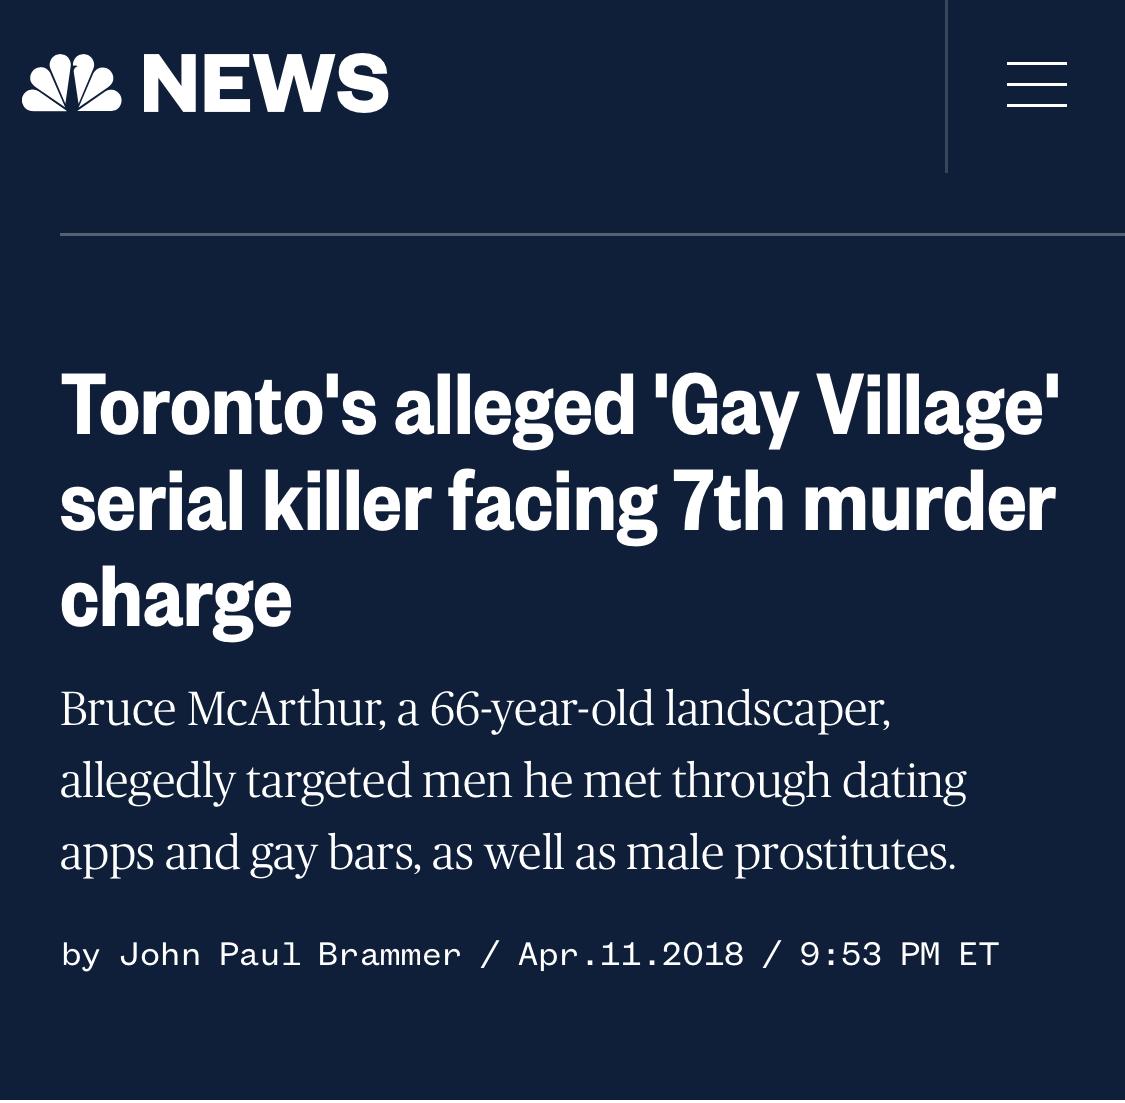The image size is (1125, 1103).
Task: Click the word 'by' in the byline
Action: (80, 956)
